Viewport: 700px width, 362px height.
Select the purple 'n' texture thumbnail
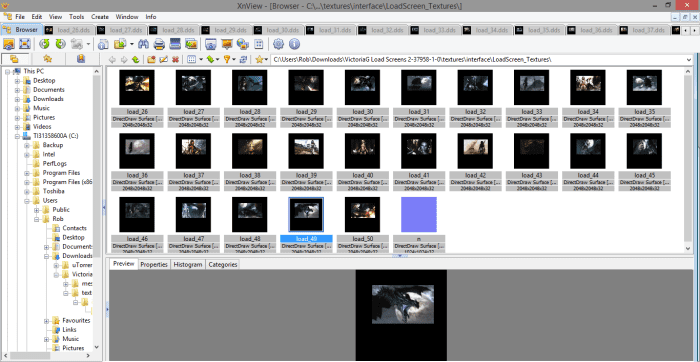tap(419, 215)
